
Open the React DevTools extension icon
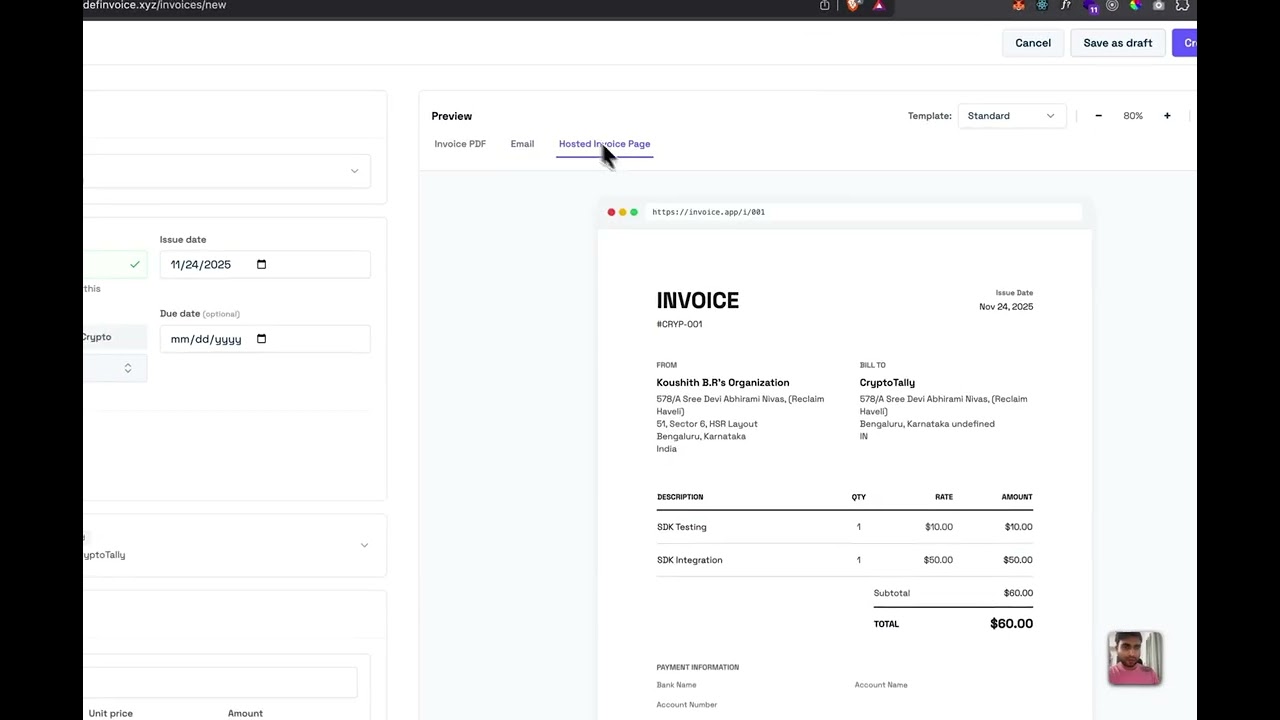[1042, 5]
